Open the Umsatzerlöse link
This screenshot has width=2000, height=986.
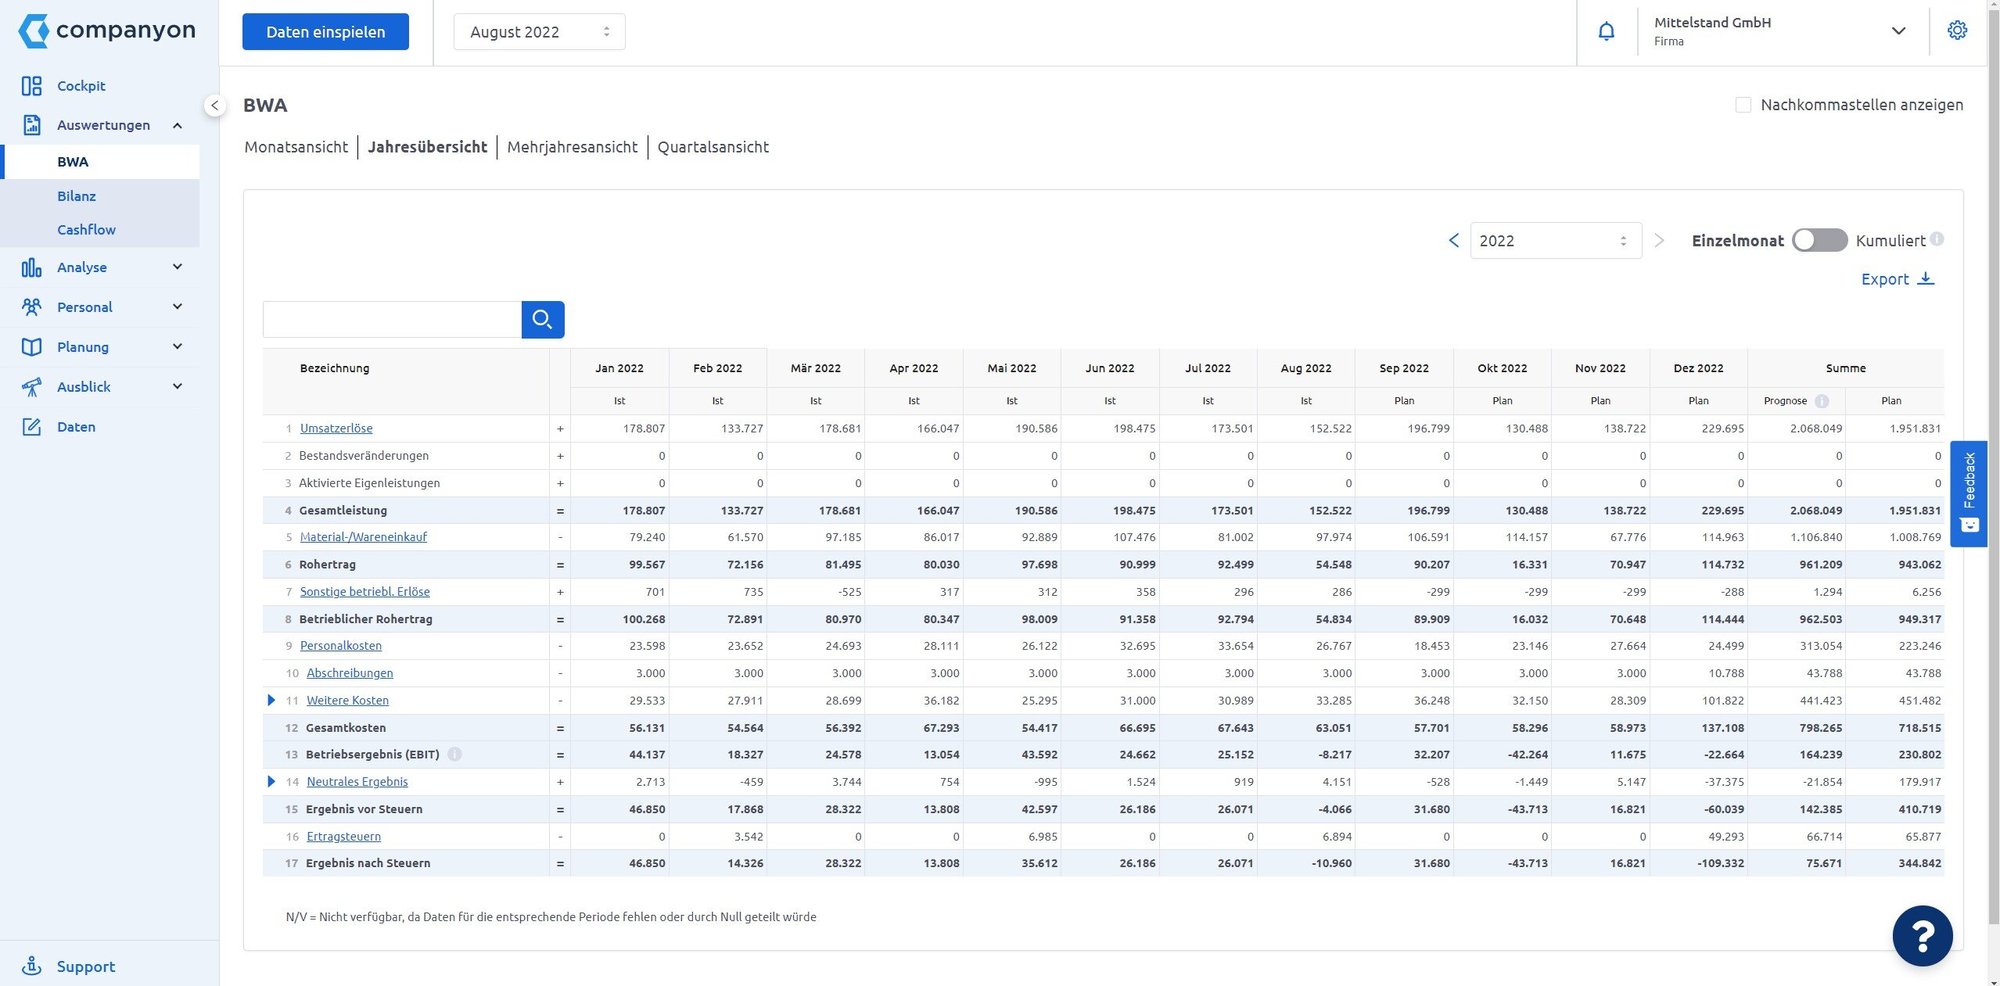coord(336,428)
